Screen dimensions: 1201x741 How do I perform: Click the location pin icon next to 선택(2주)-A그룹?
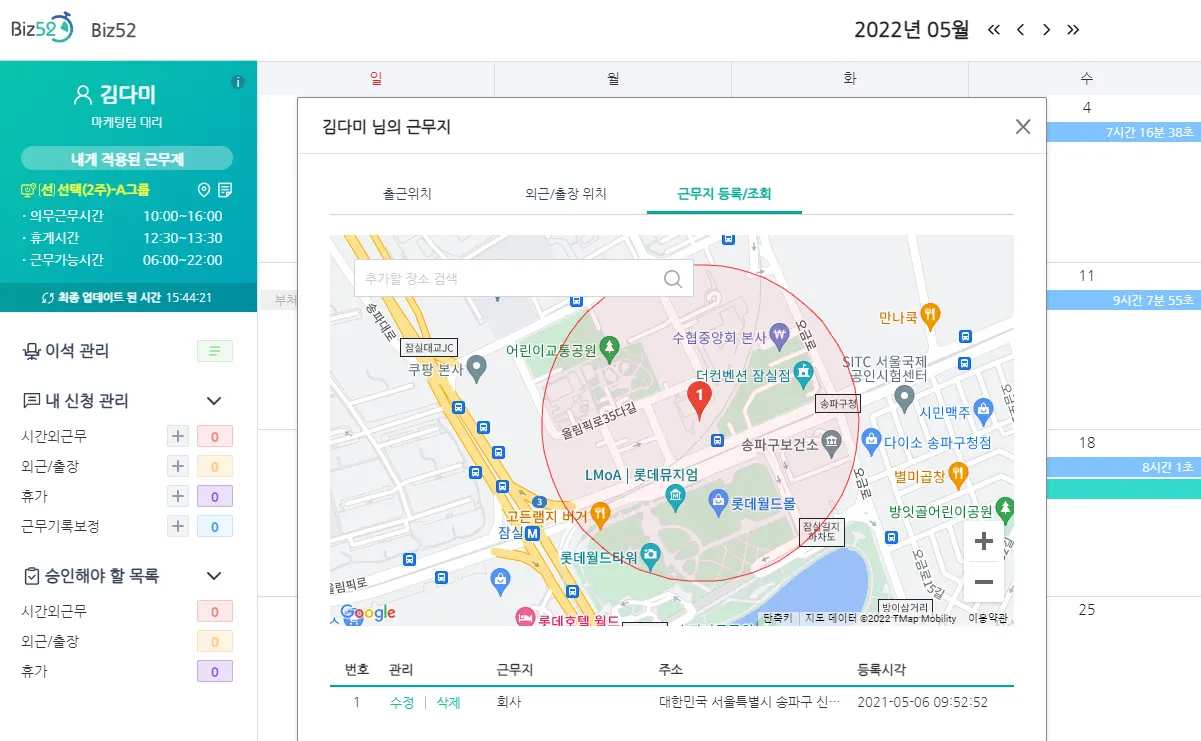(204, 190)
